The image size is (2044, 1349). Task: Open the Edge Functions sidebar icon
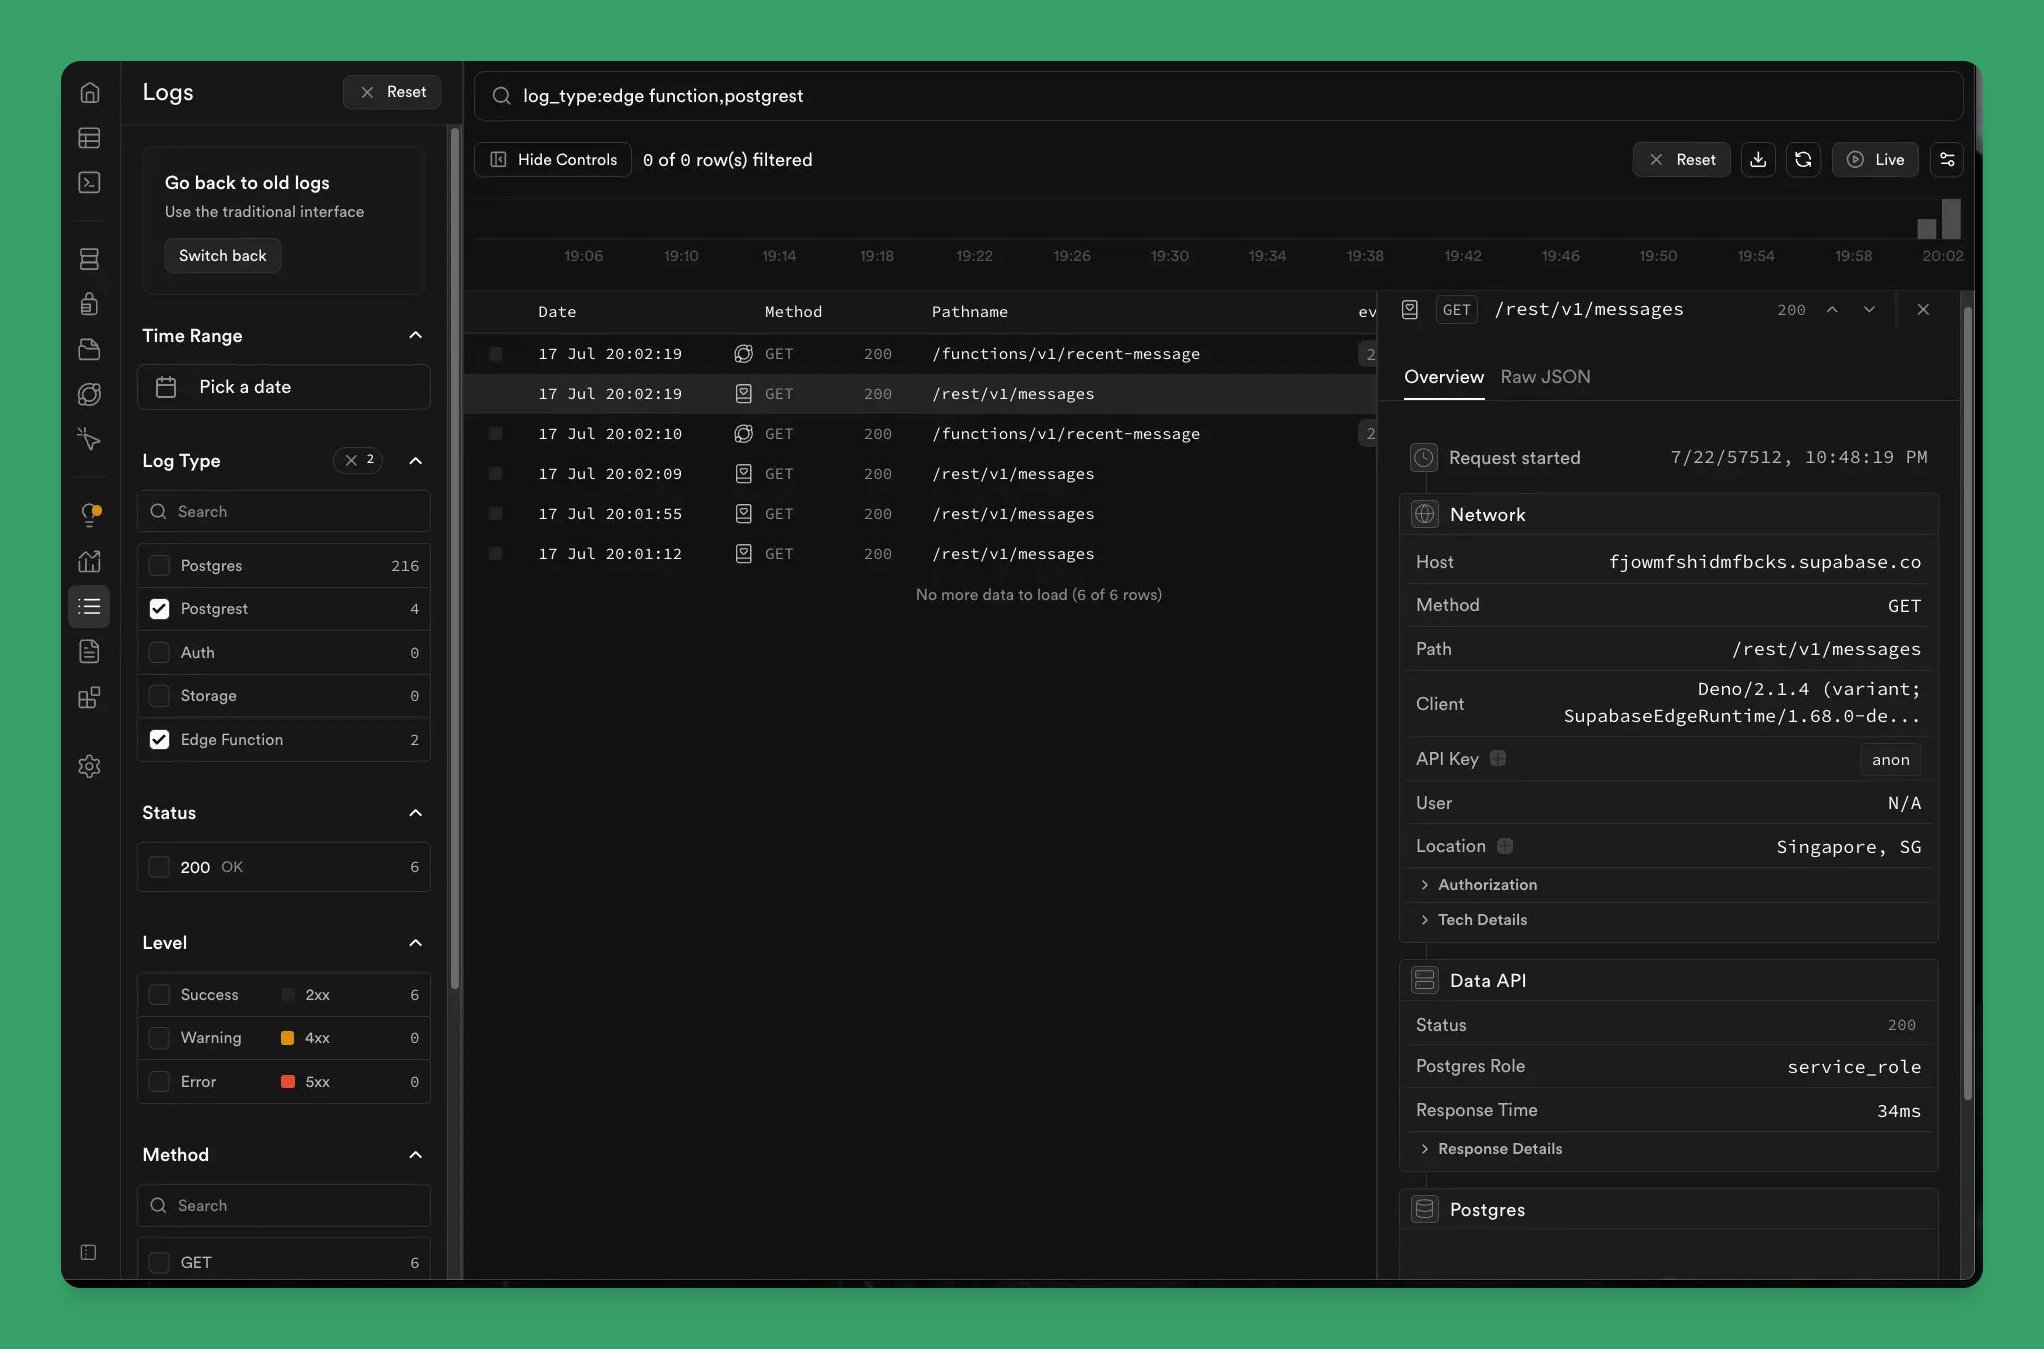[x=89, y=394]
